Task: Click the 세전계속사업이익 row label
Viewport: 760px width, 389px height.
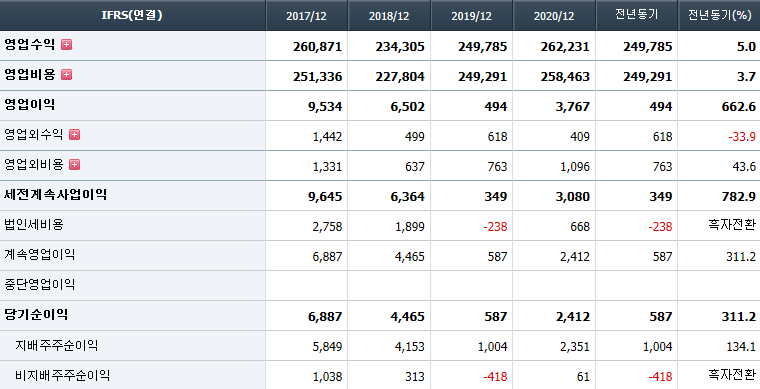Action: tap(55, 195)
